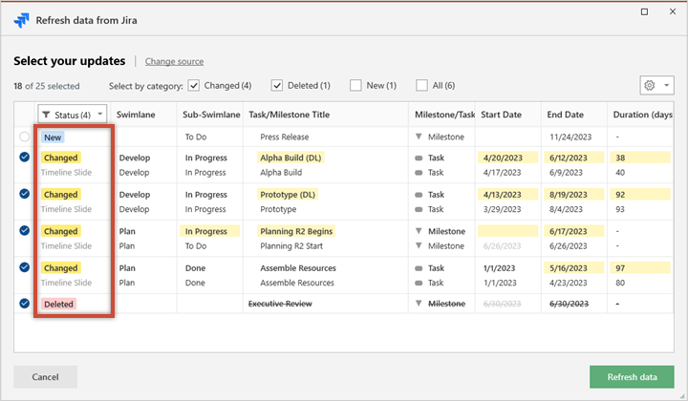Click the task icon in Prototype (DL) row
Screen dimensions: 688x401
419,195
